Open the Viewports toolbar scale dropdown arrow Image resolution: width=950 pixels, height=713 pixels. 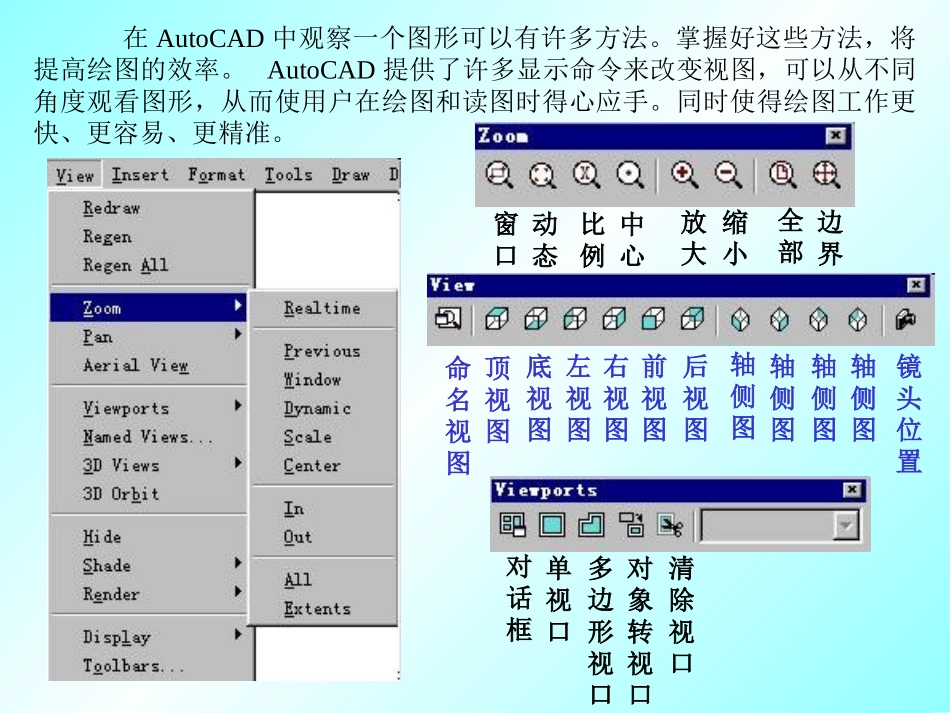(x=845, y=525)
